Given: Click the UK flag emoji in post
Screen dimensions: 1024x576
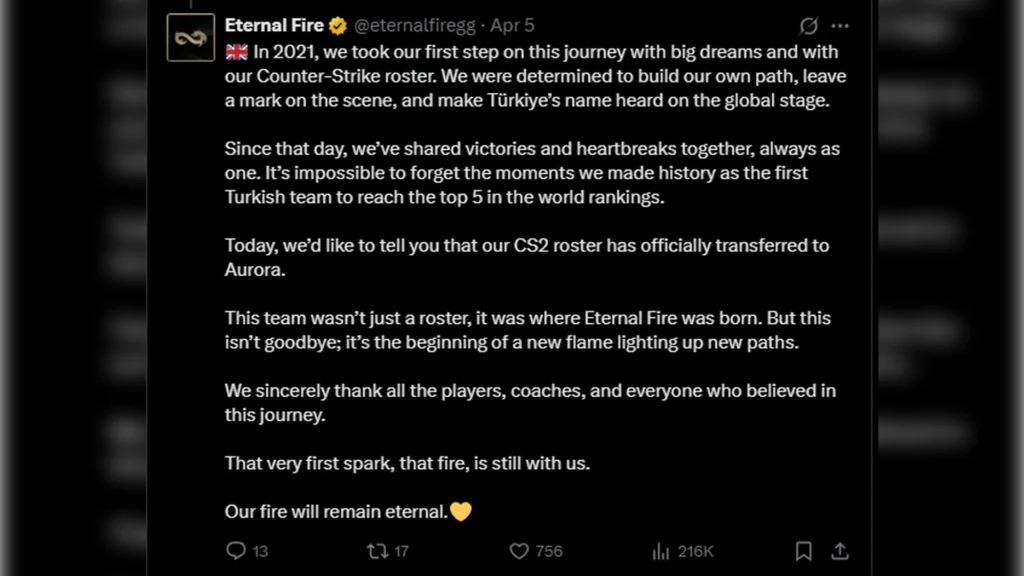Looking at the screenshot, I should point(236,52).
